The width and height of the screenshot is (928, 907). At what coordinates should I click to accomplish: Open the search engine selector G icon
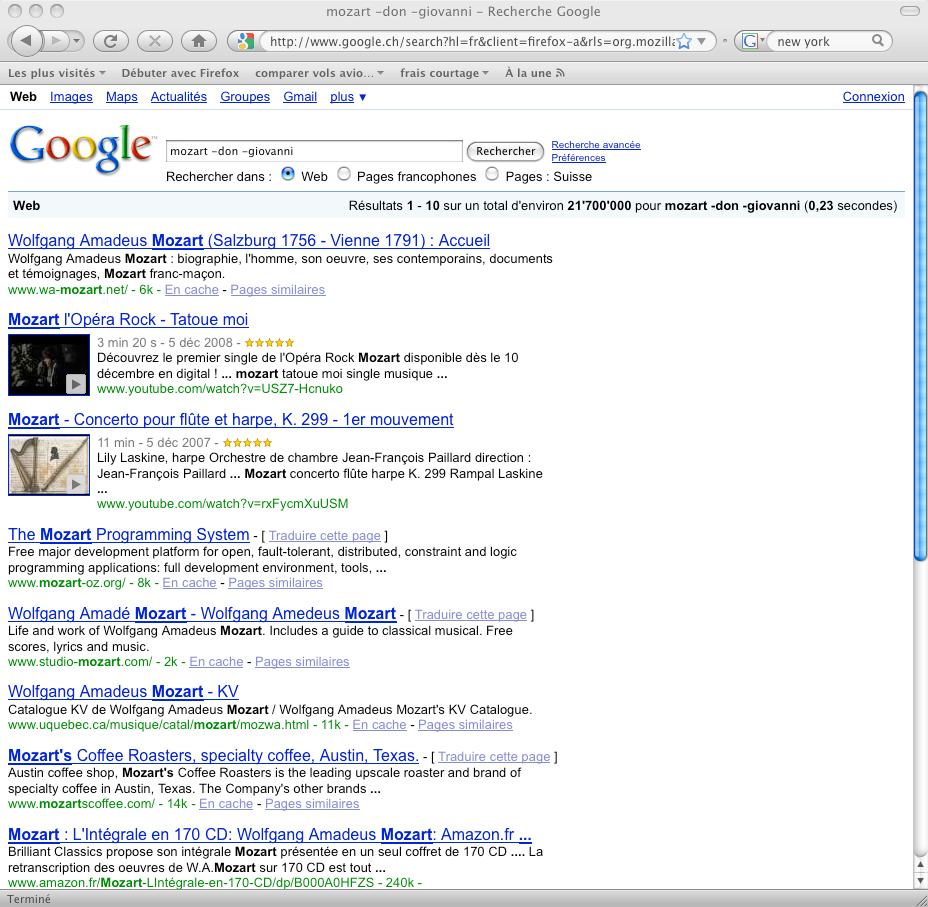tap(752, 41)
